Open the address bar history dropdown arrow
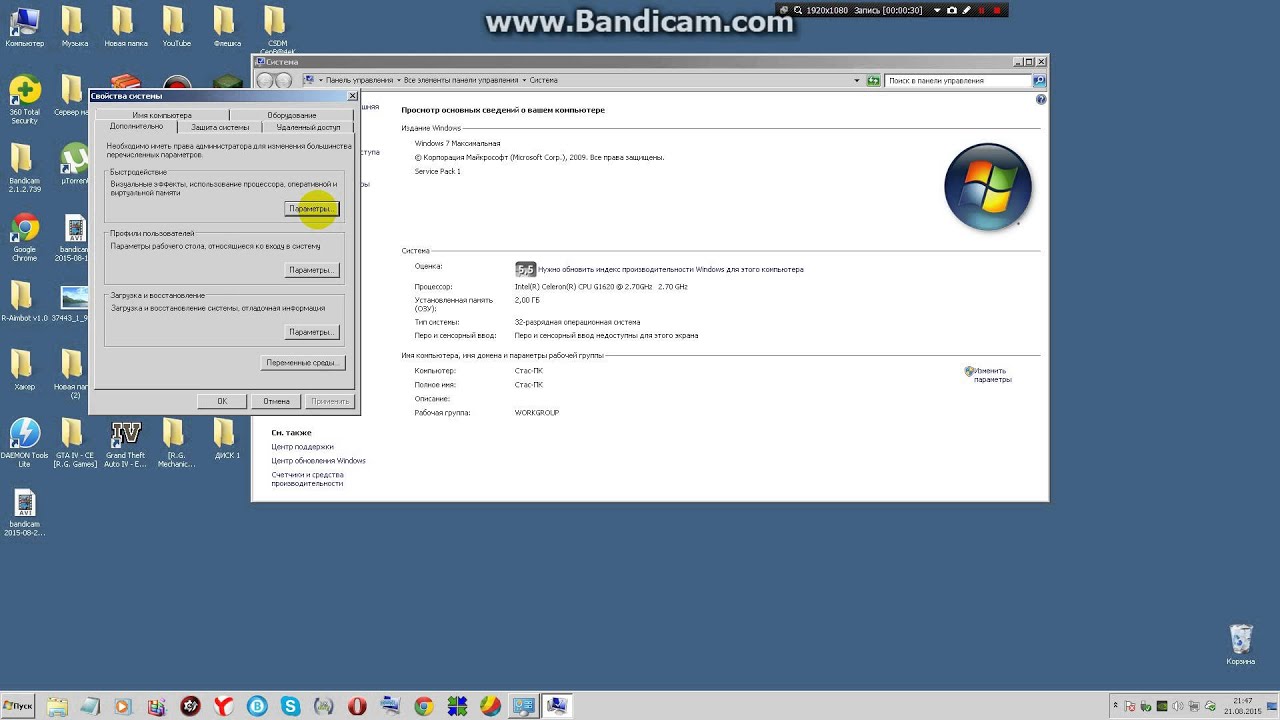1280x720 pixels. tap(857, 80)
